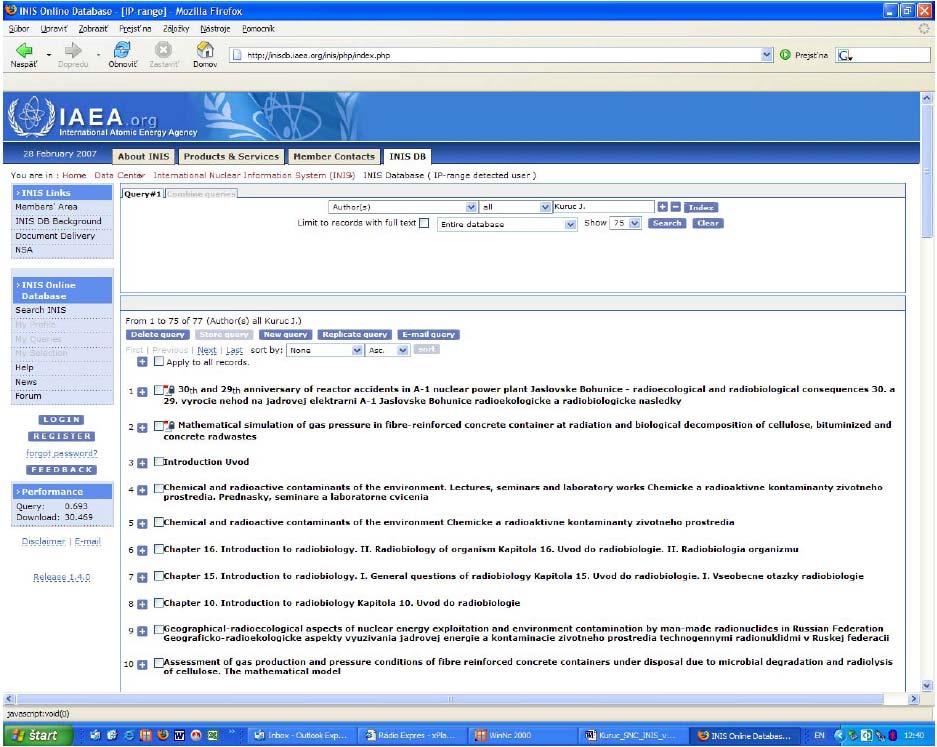Image resolution: width=937 pixels, height=747 pixels.
Task: Select checkbox for record 4
Action: 158,488
